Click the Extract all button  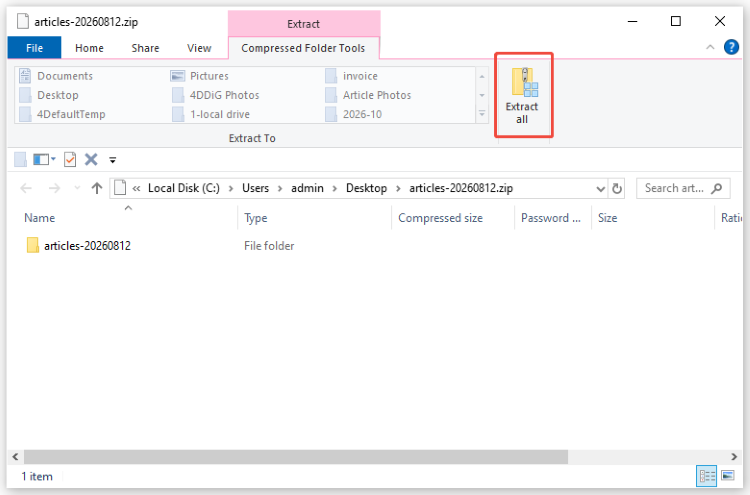[x=523, y=95]
